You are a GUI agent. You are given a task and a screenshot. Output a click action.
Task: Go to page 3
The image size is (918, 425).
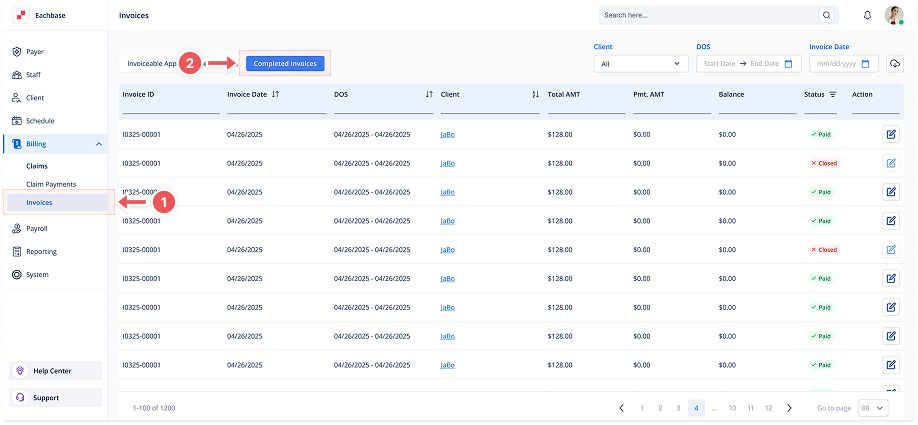(x=678, y=408)
